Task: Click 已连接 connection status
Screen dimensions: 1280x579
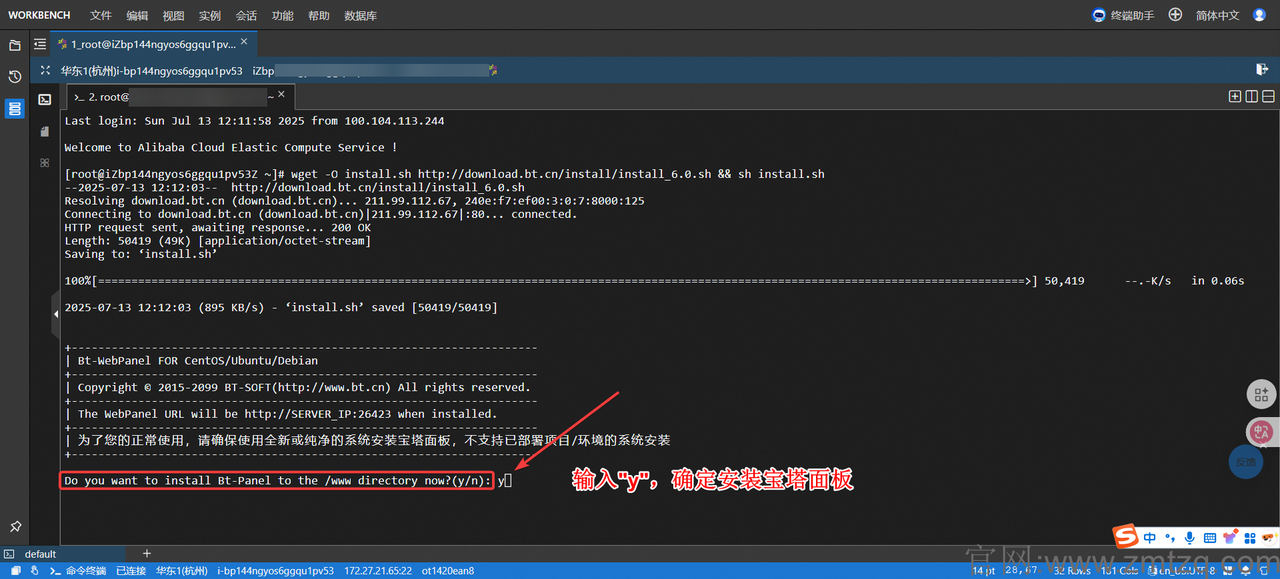Action: pyautogui.click(x=131, y=571)
